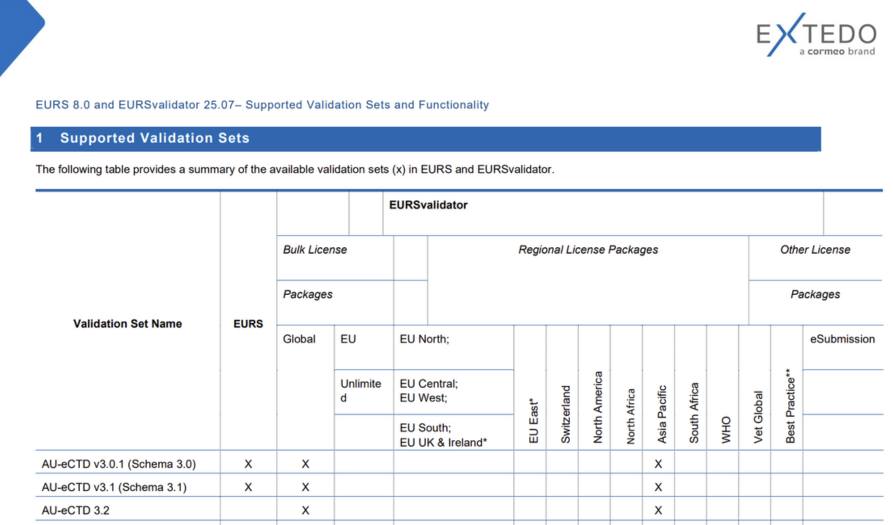Screen dimensions: 893x525
Task: Click the document title starting with EURS 8.0
Action: [262, 104]
